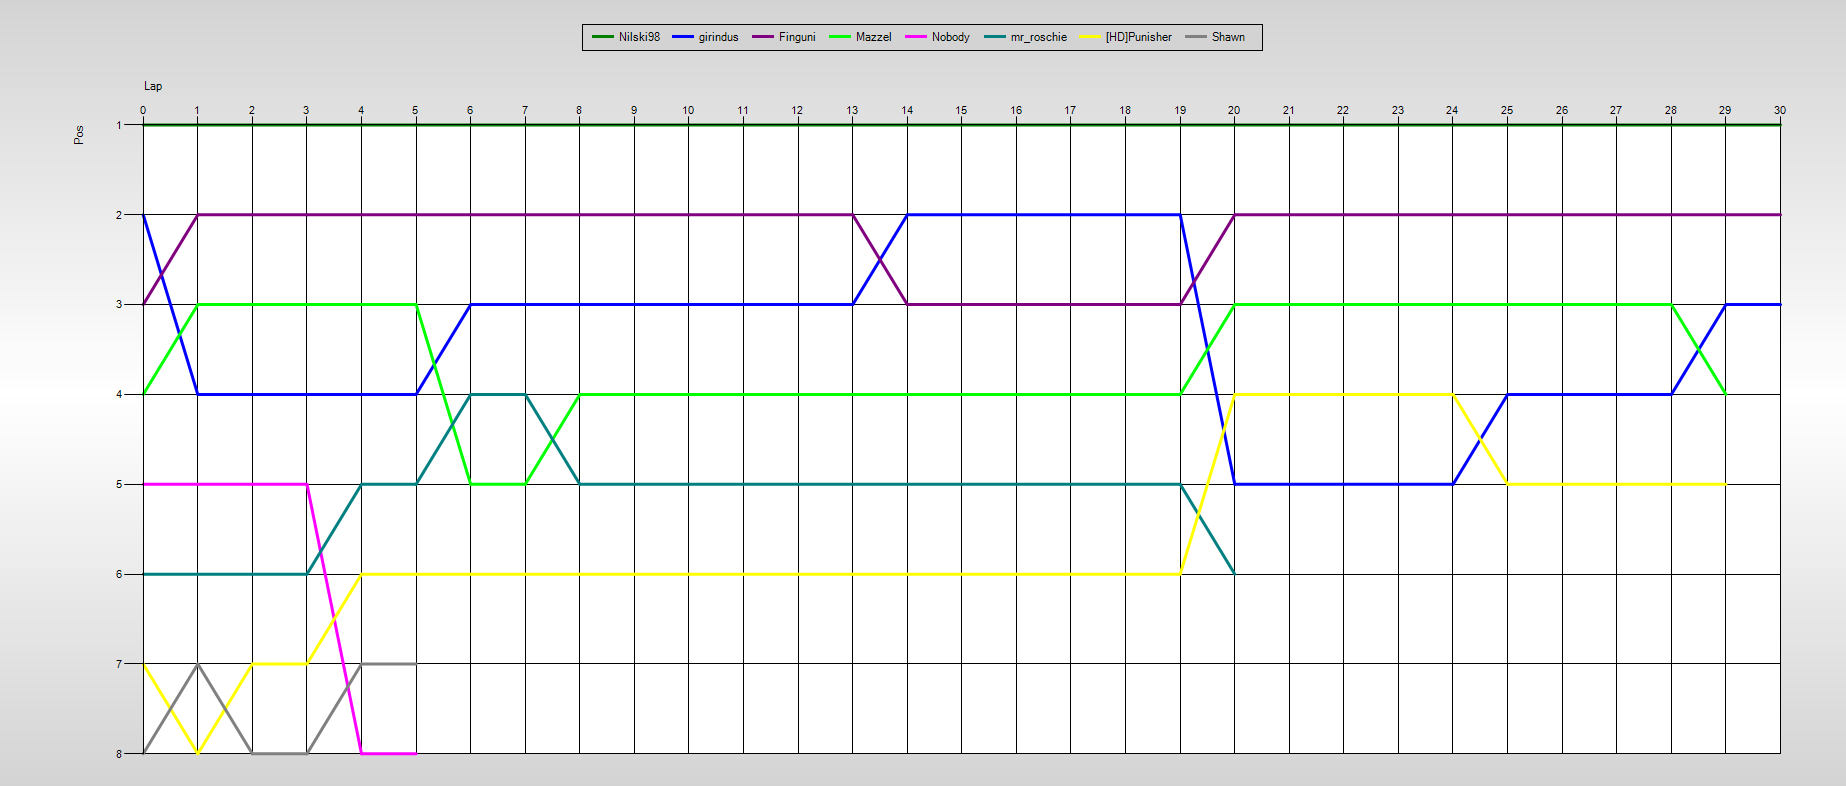Image resolution: width=1846 pixels, height=786 pixels.
Task: Click the position 1 axis label
Action: 119,125
